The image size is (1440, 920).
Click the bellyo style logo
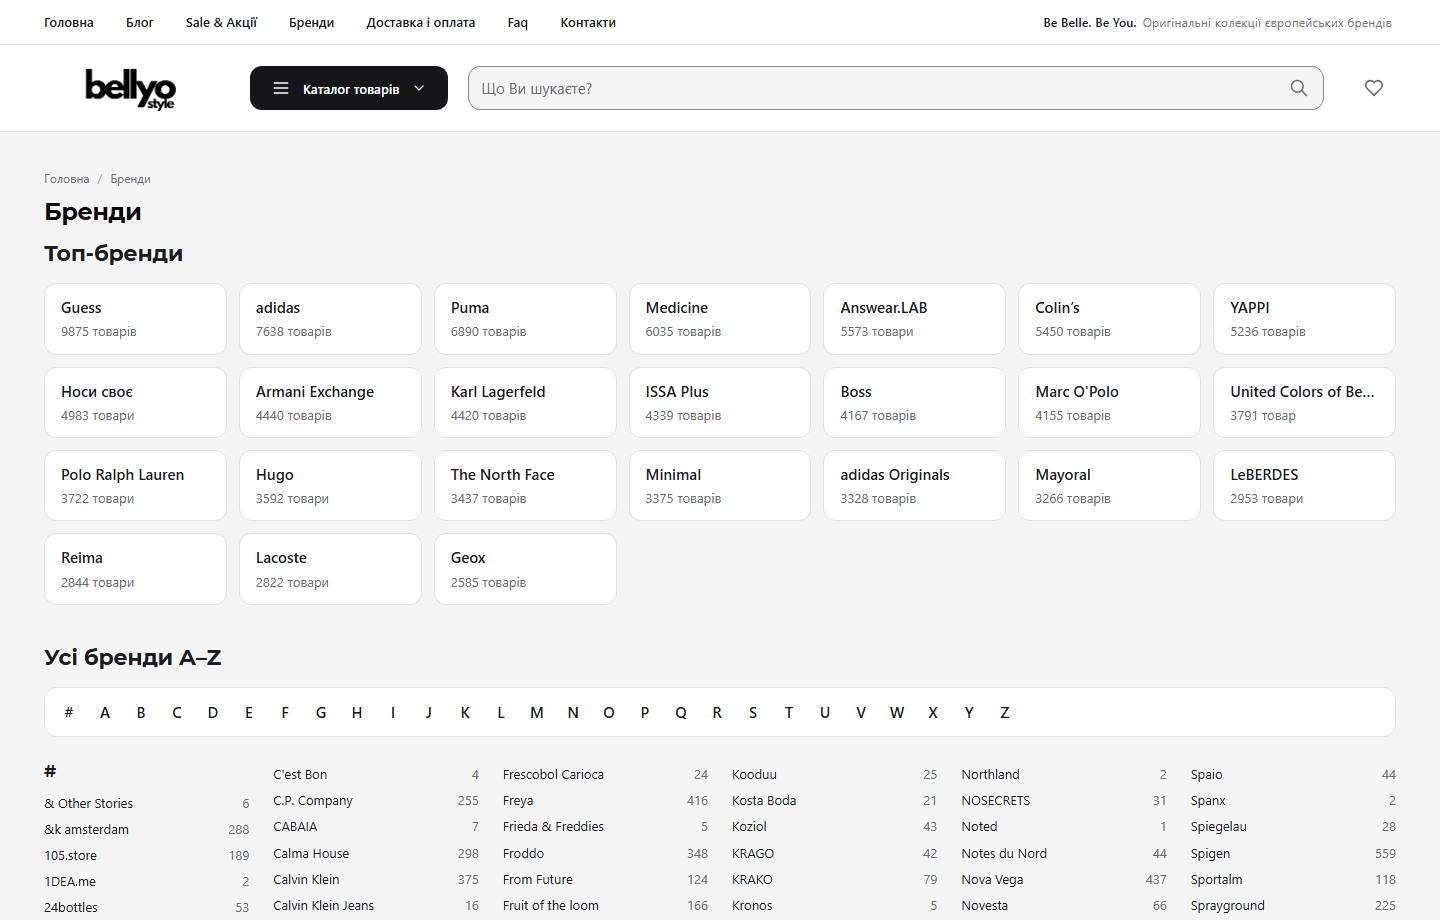(x=130, y=88)
